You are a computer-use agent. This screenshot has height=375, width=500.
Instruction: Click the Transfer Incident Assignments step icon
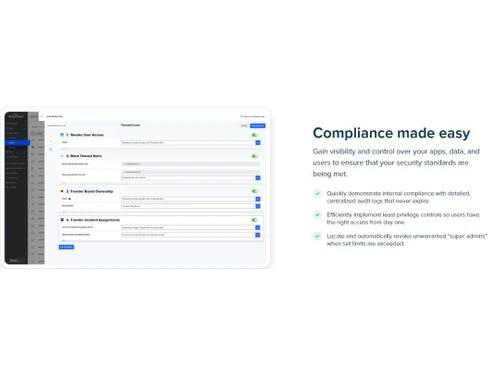[62, 220]
